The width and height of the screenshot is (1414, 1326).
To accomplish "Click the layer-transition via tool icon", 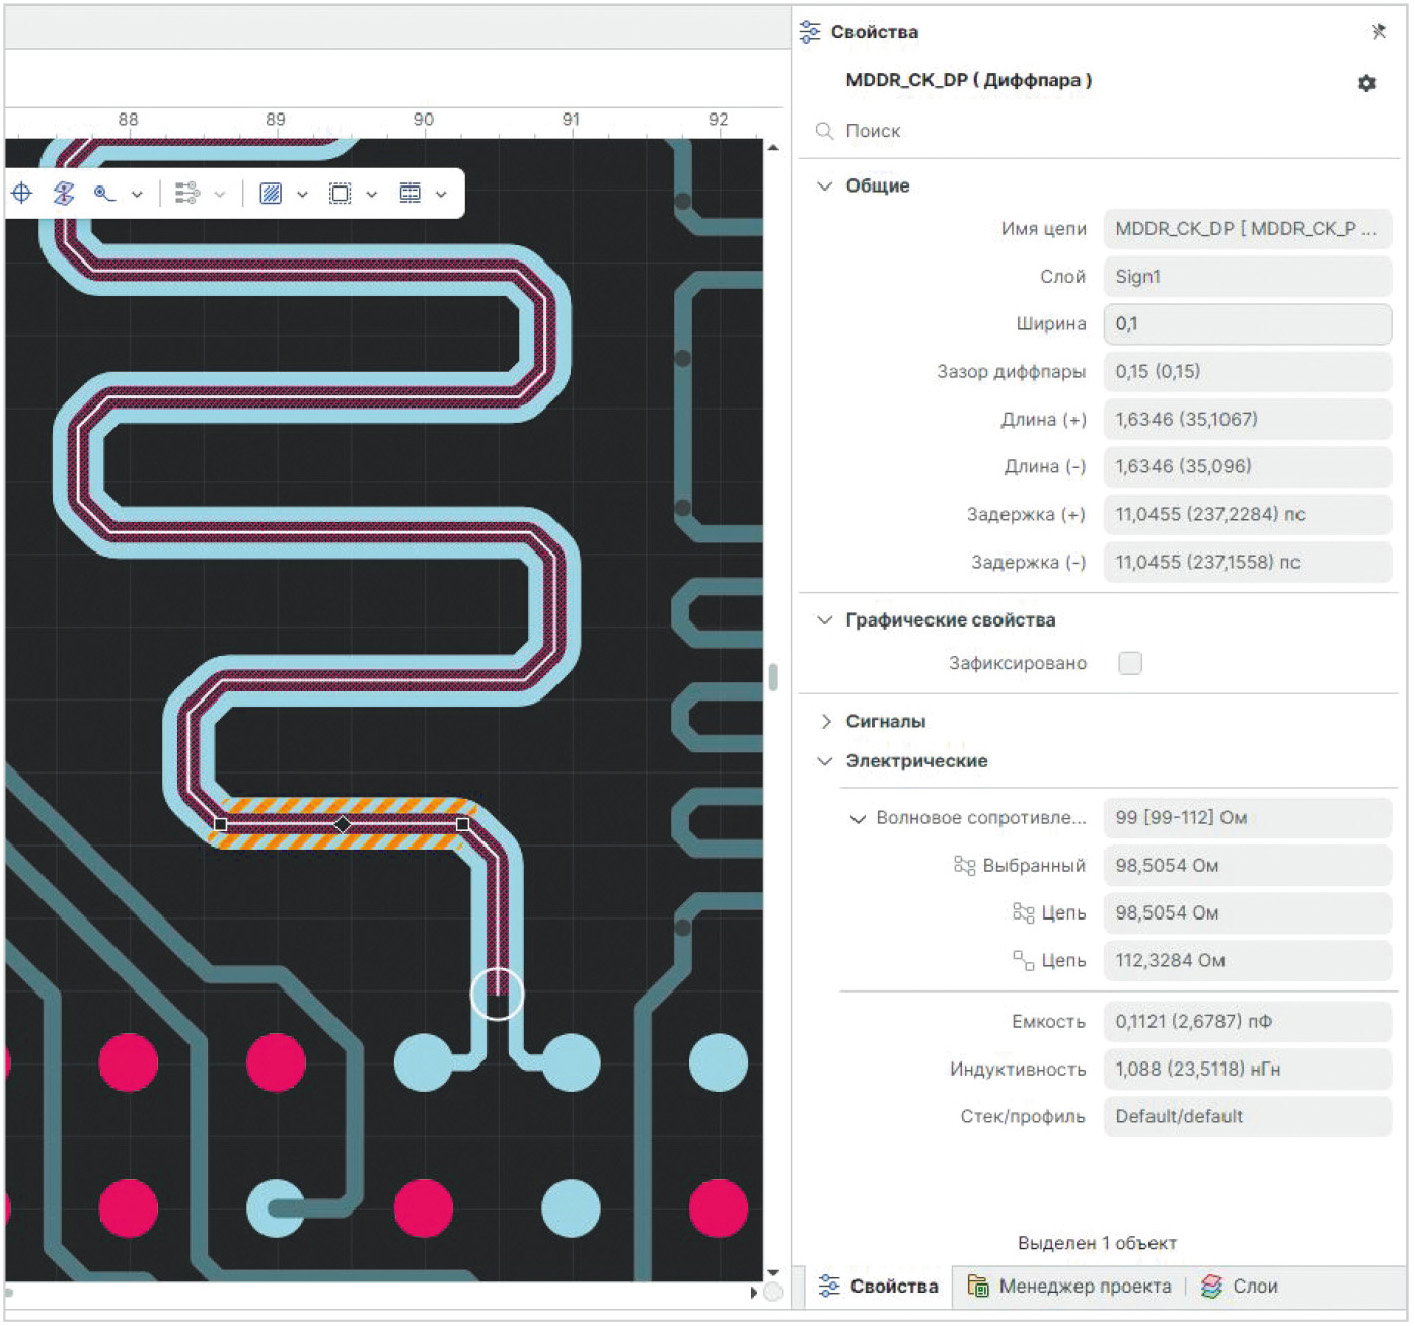I will tap(64, 193).
